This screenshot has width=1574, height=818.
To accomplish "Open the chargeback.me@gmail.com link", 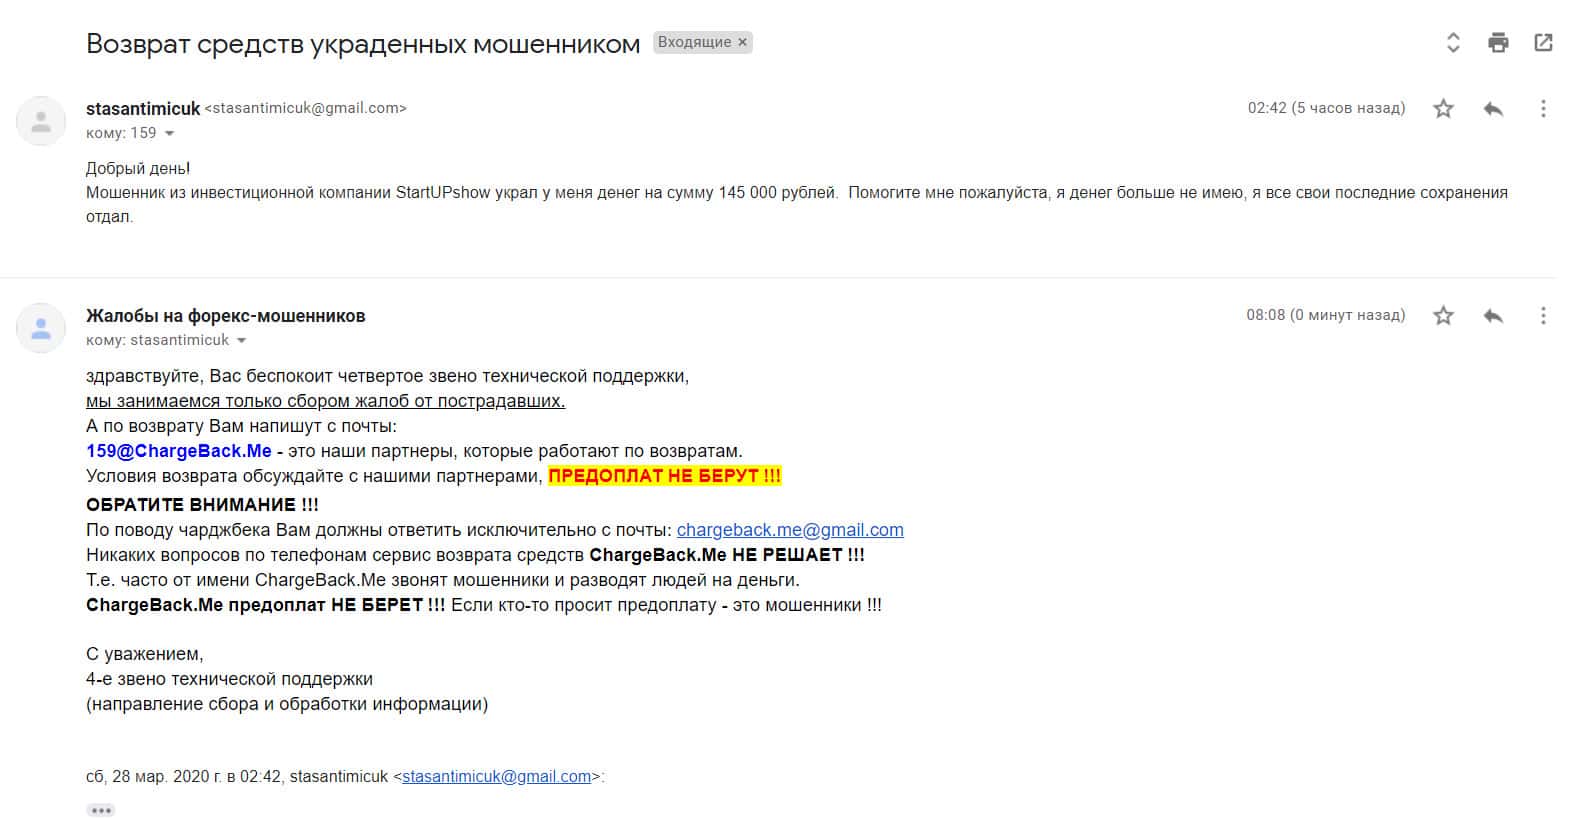I will [x=790, y=530].
